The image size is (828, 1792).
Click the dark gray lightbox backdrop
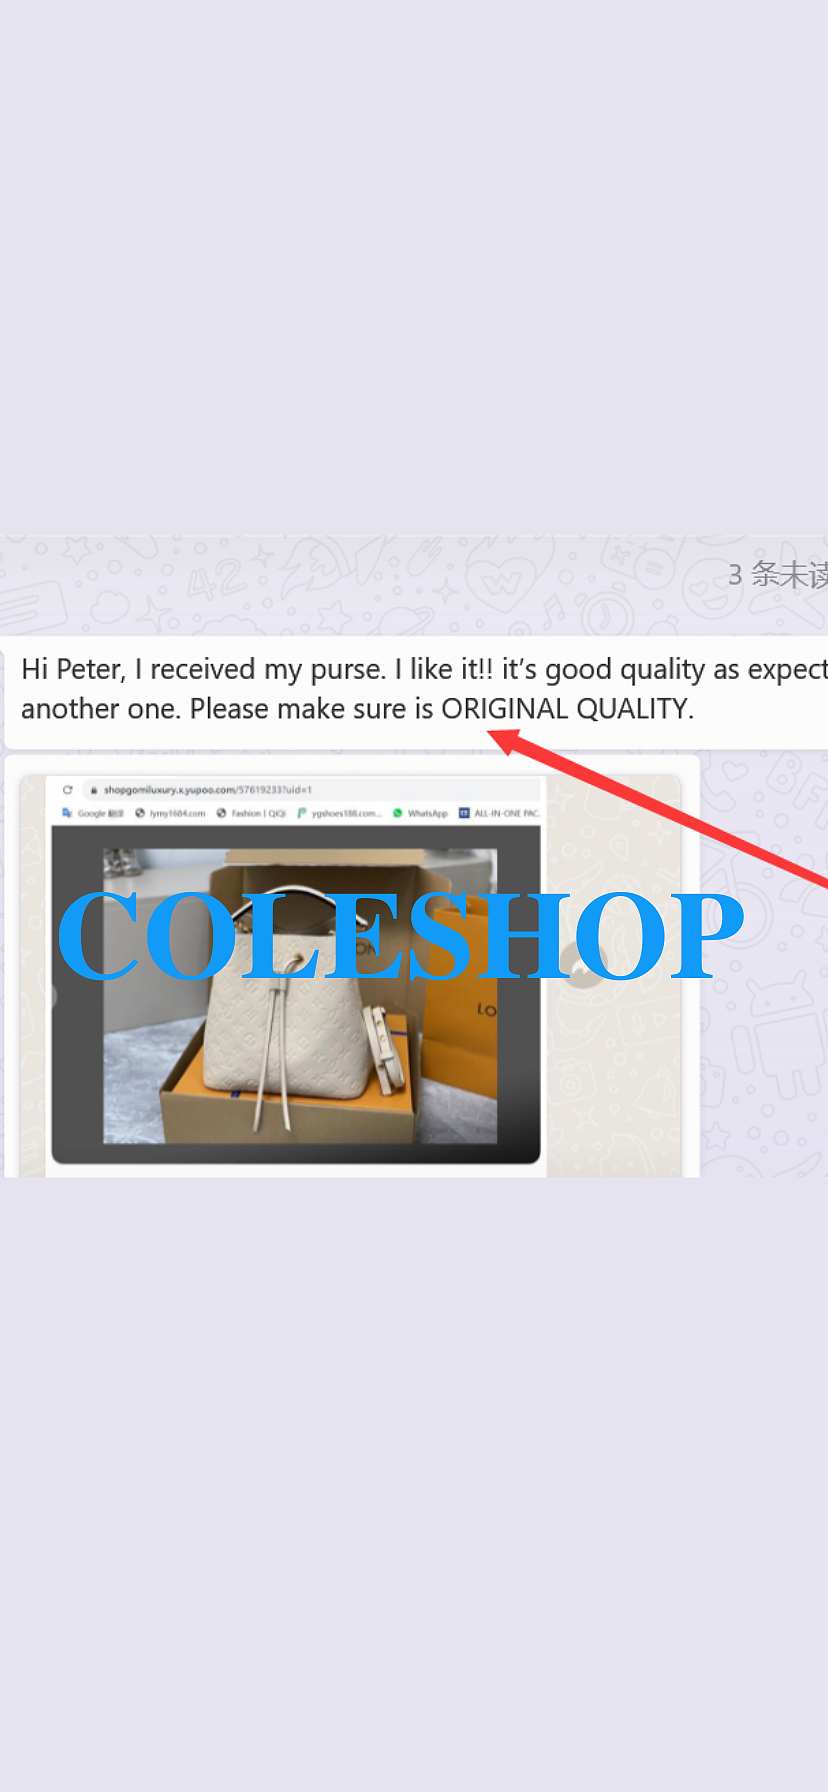(x=77, y=1050)
